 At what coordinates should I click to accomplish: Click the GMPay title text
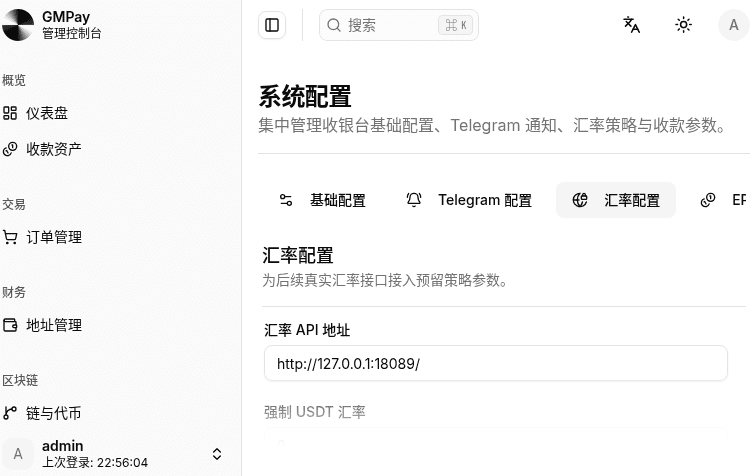click(66, 17)
